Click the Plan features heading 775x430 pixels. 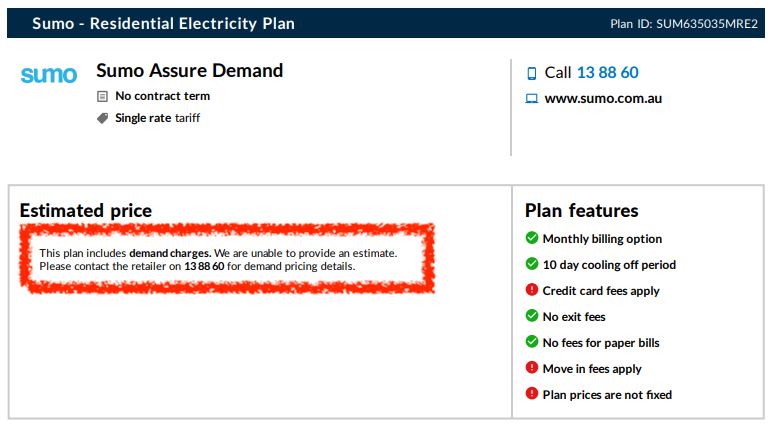pos(582,211)
